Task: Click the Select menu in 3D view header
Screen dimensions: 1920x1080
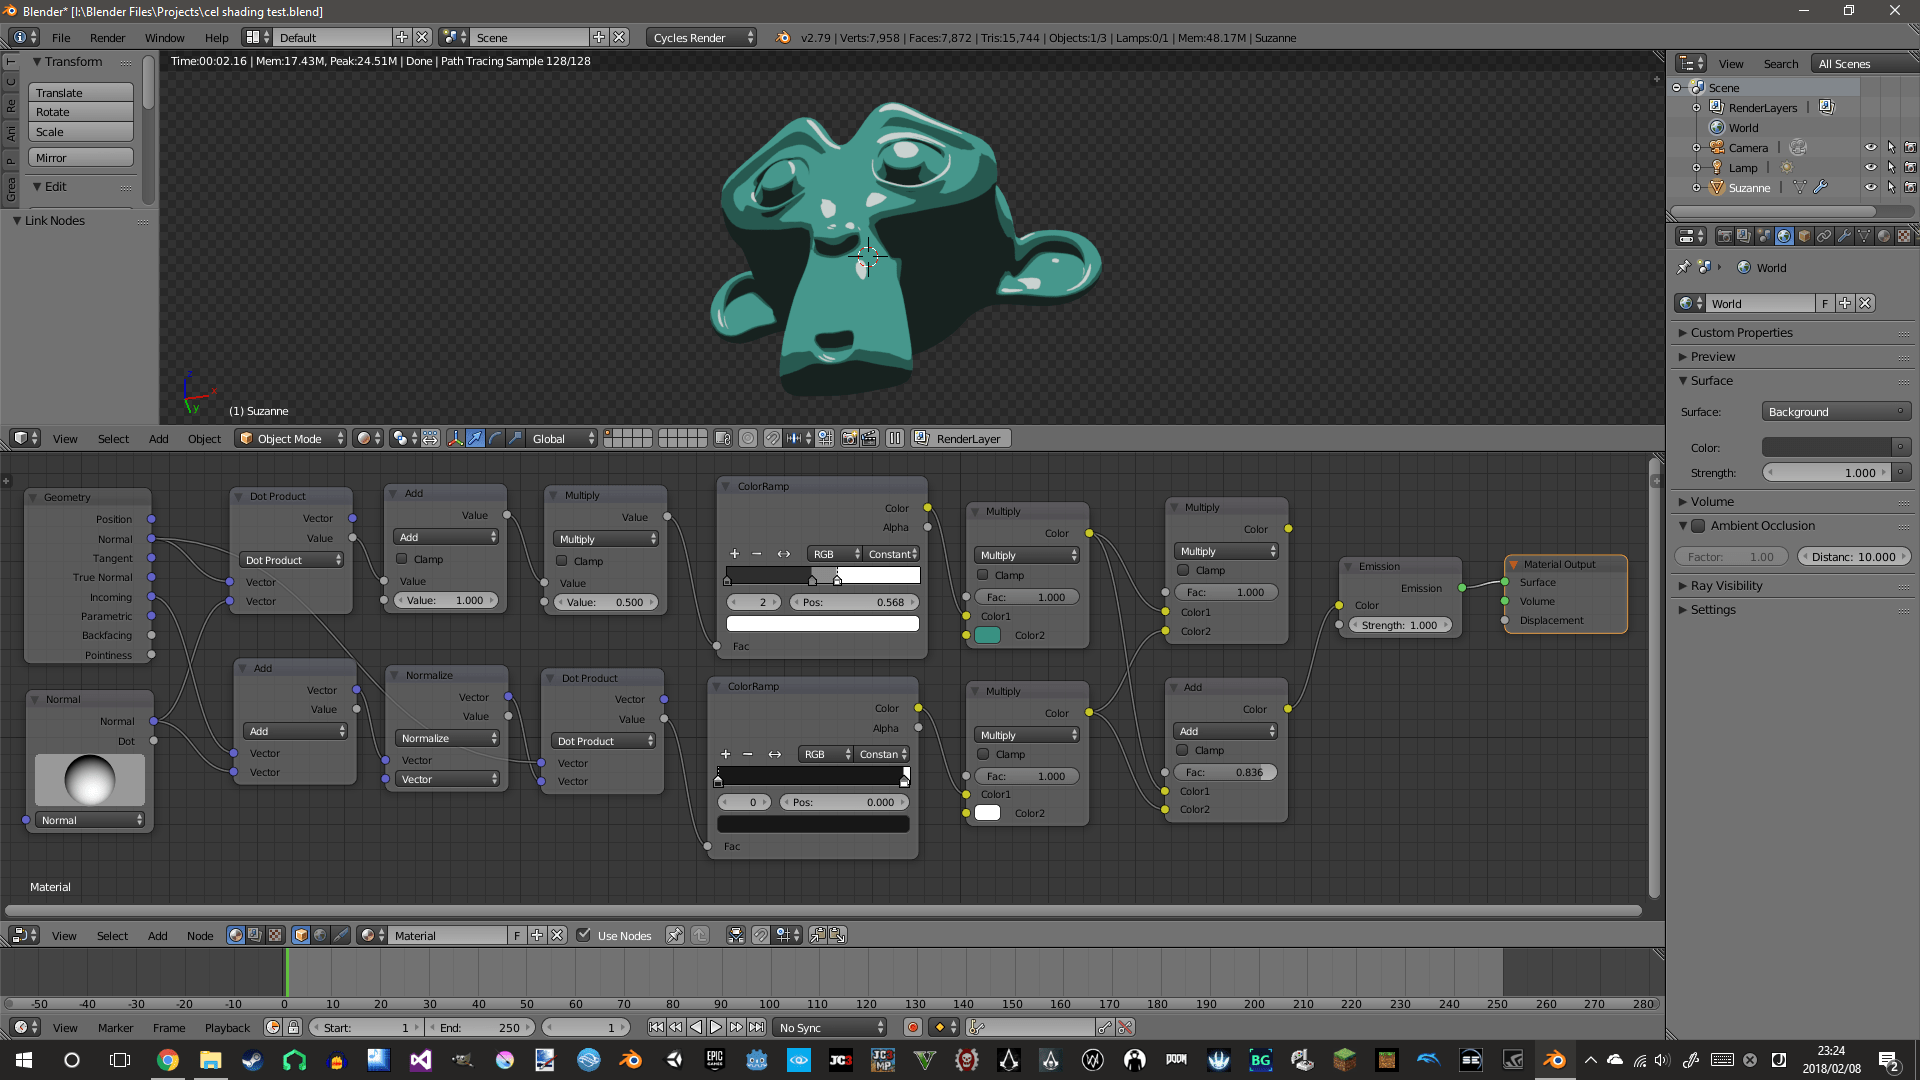Action: [x=113, y=438]
